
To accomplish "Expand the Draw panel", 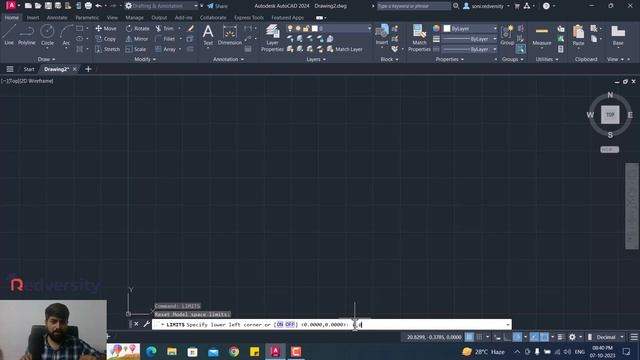I will pyautogui.click(x=46, y=59).
